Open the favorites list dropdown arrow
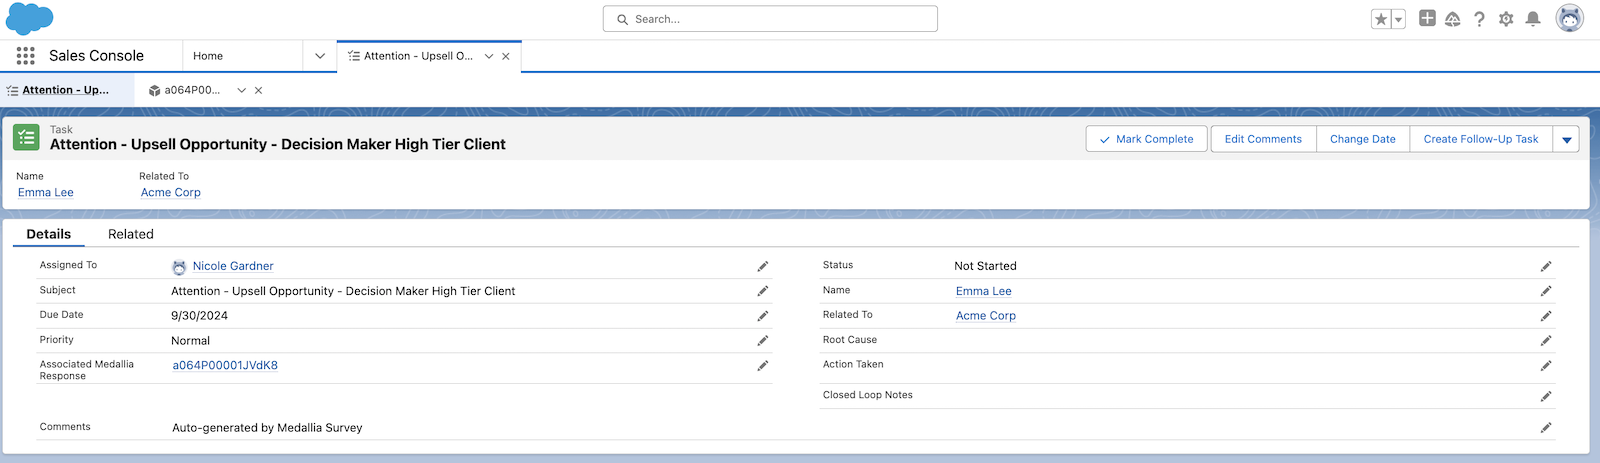Image resolution: width=1600 pixels, height=463 pixels. (1399, 19)
